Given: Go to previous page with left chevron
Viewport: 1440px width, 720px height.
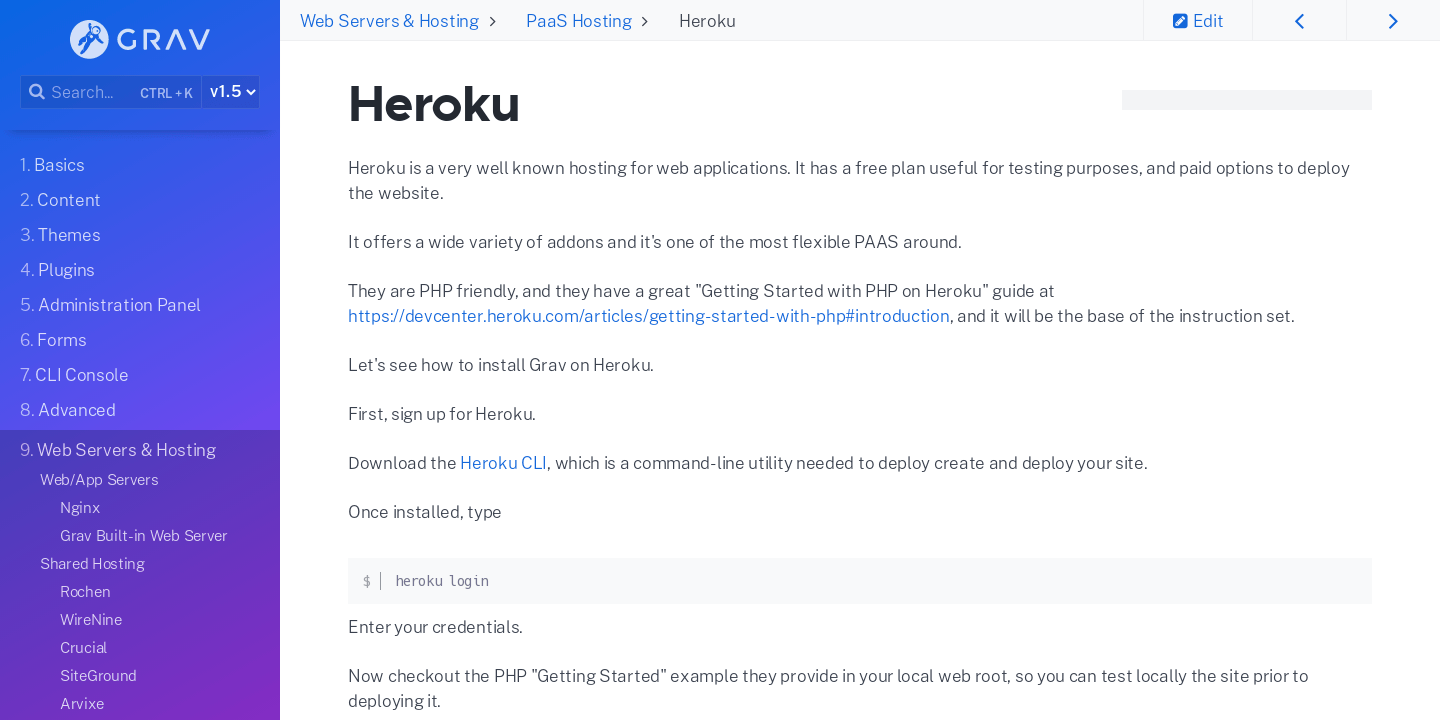Looking at the screenshot, I should pyautogui.click(x=1299, y=19).
